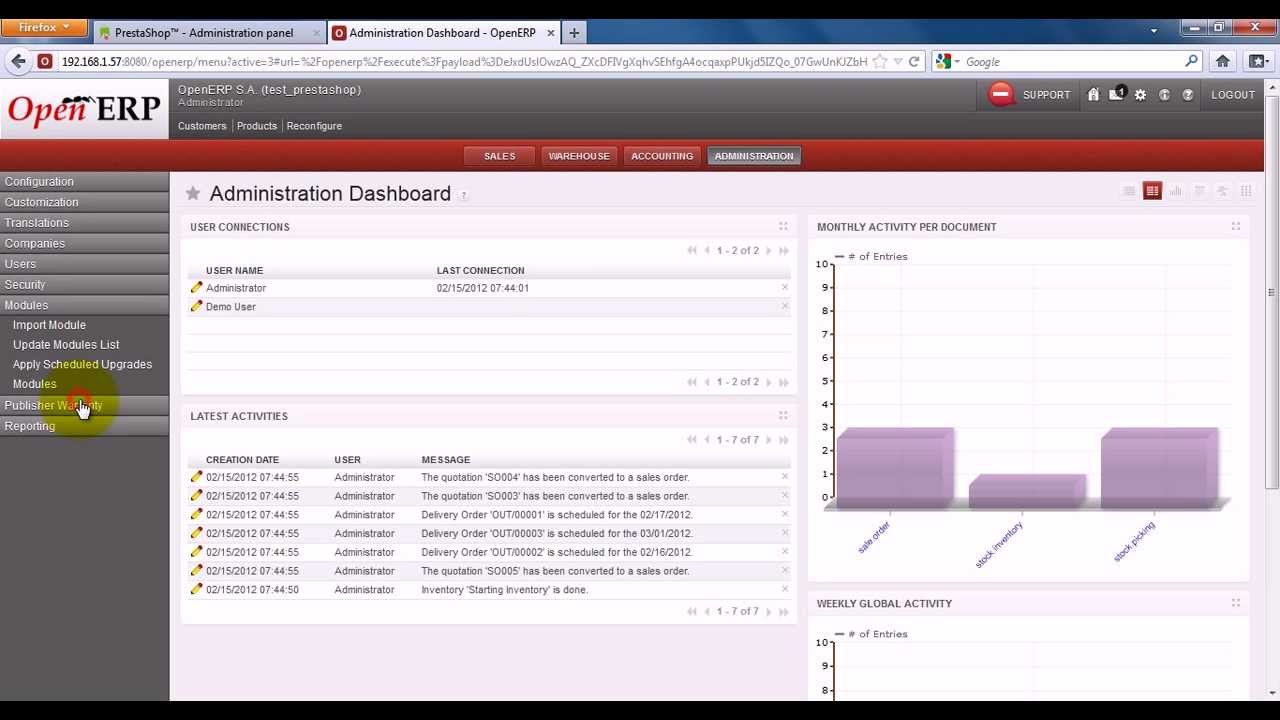
Task: Delete the Administrator connection row with x
Action: pos(785,288)
